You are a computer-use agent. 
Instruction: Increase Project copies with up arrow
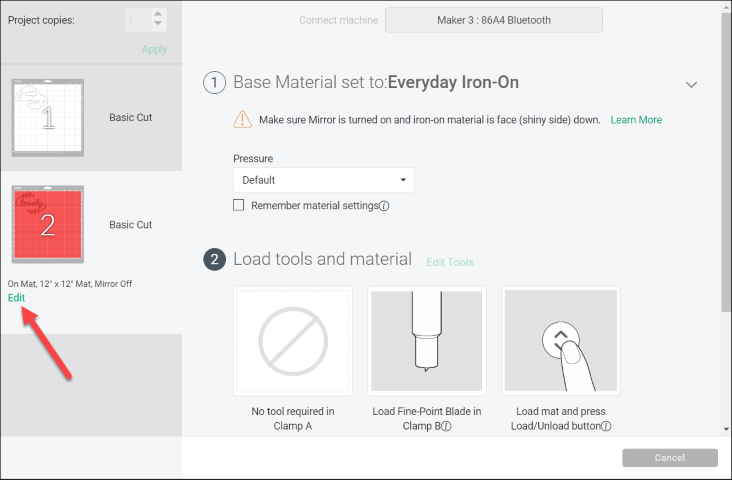pos(158,15)
